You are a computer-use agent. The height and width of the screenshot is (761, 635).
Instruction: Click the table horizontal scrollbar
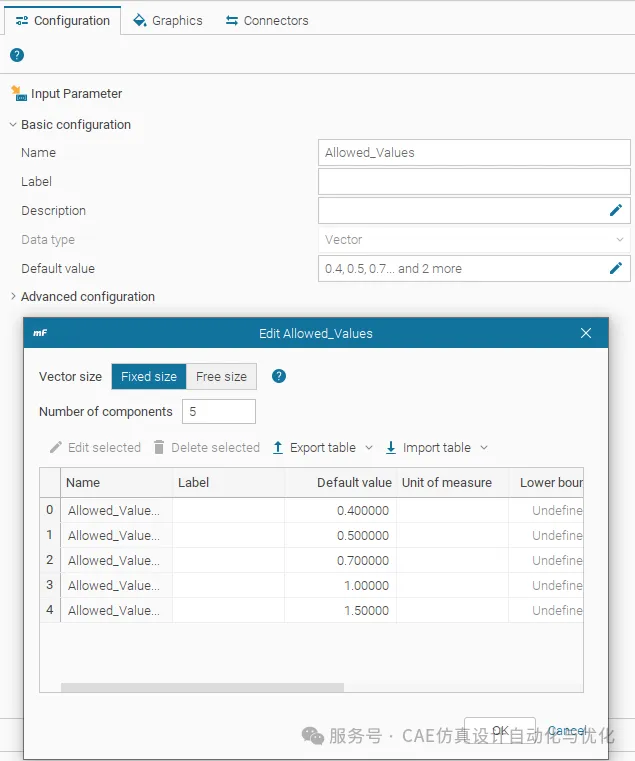tap(202, 687)
